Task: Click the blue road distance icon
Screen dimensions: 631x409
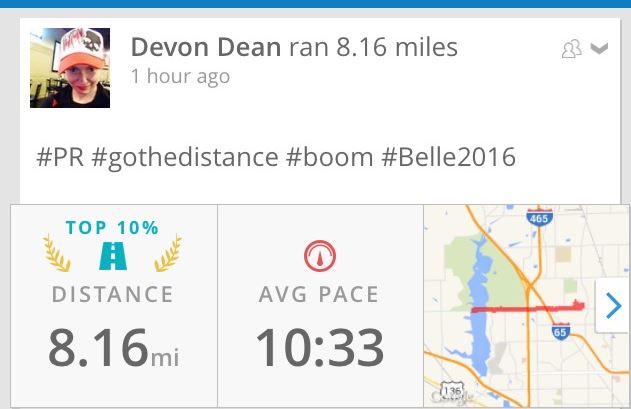Action: tap(113, 257)
